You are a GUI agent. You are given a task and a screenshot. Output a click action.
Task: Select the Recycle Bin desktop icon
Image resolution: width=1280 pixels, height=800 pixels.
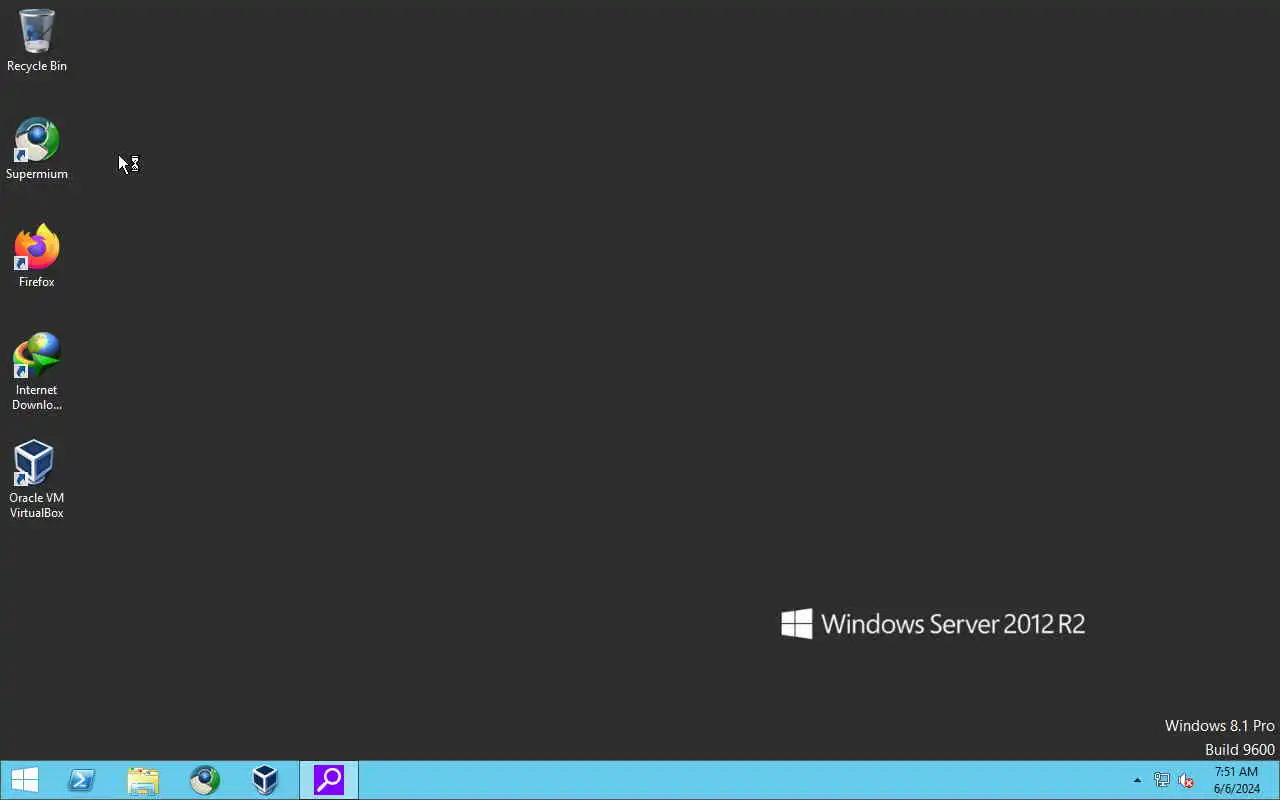(37, 40)
